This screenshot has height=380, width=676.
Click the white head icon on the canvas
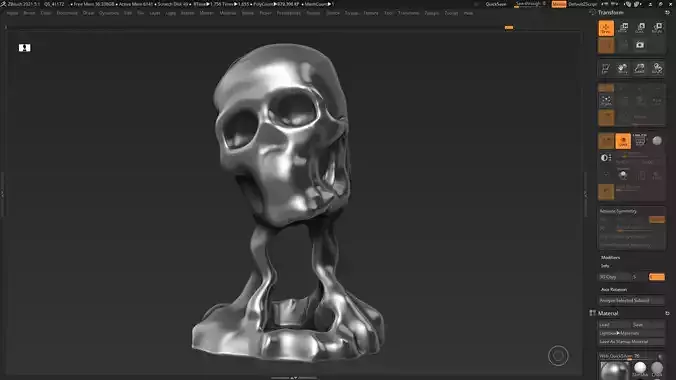click(25, 48)
